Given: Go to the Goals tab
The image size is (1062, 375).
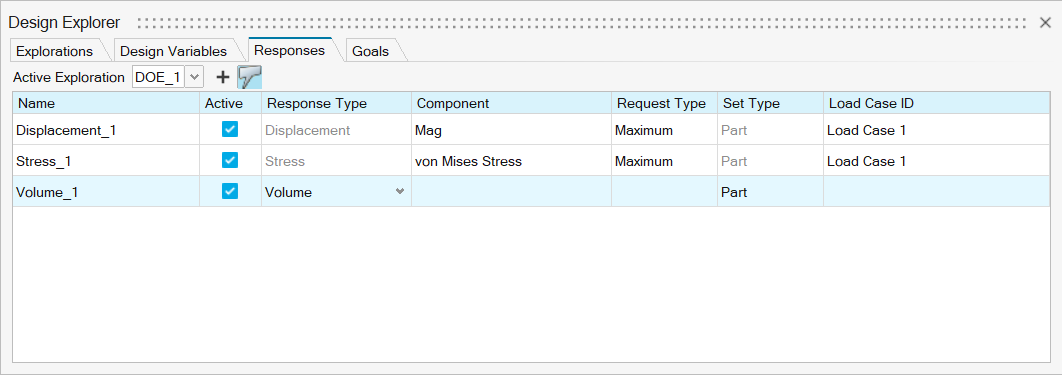Looking at the screenshot, I should pyautogui.click(x=370, y=51).
